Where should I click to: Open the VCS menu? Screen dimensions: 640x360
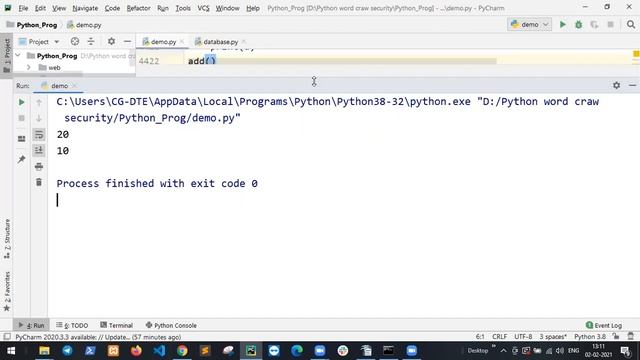tap(203, 8)
